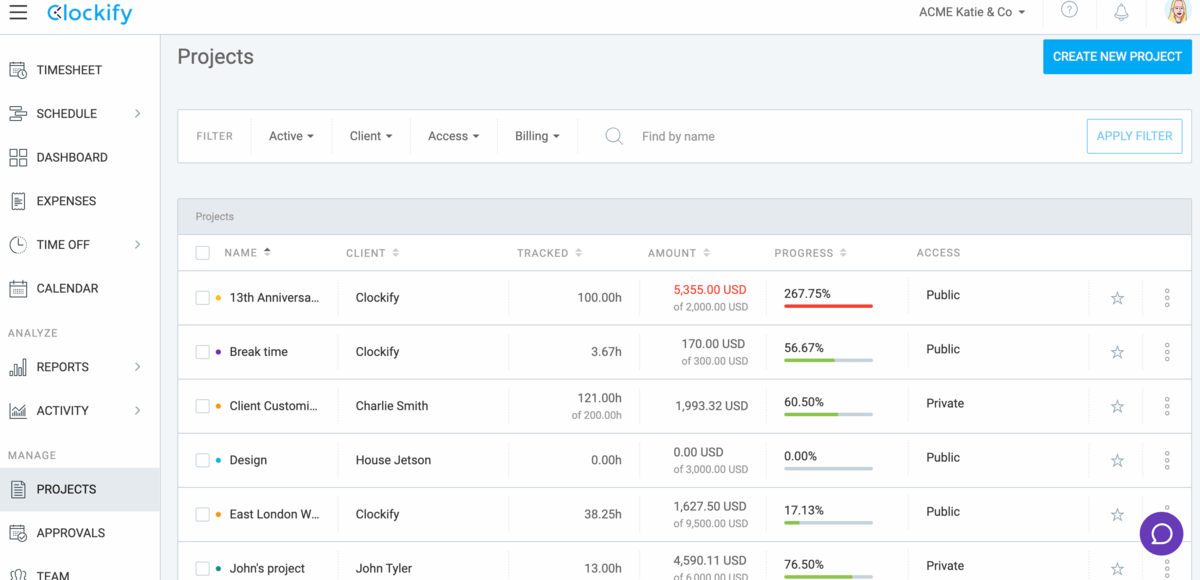Open the Active filter dropdown
Image resolution: width=1200 pixels, height=580 pixels.
(x=291, y=136)
